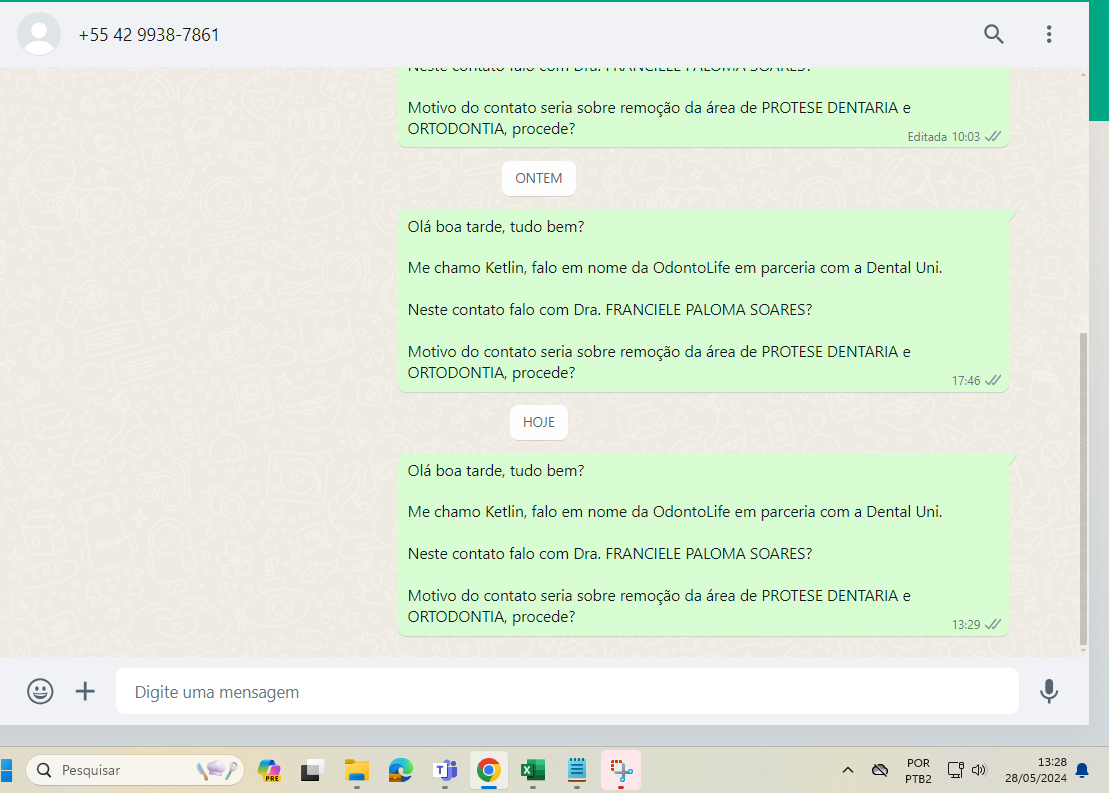Screen dimensions: 1109x793
Task: Click yesterday's 'Me chamo Ketlin' message line
Action: tap(675, 268)
